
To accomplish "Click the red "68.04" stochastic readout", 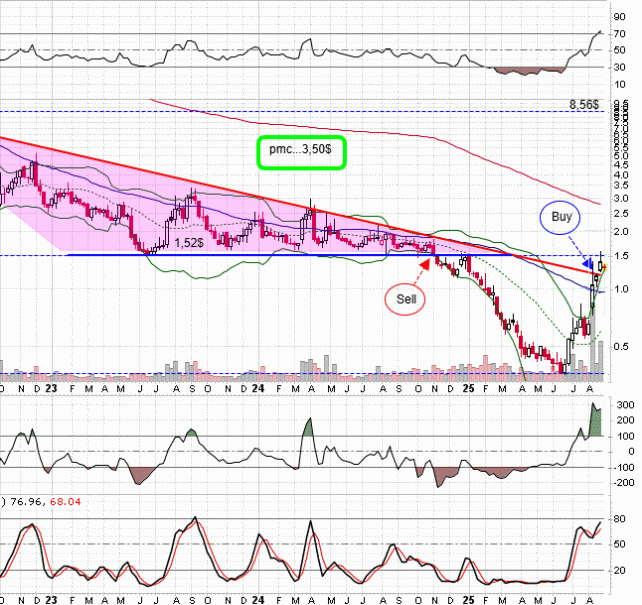I will [x=66, y=501].
